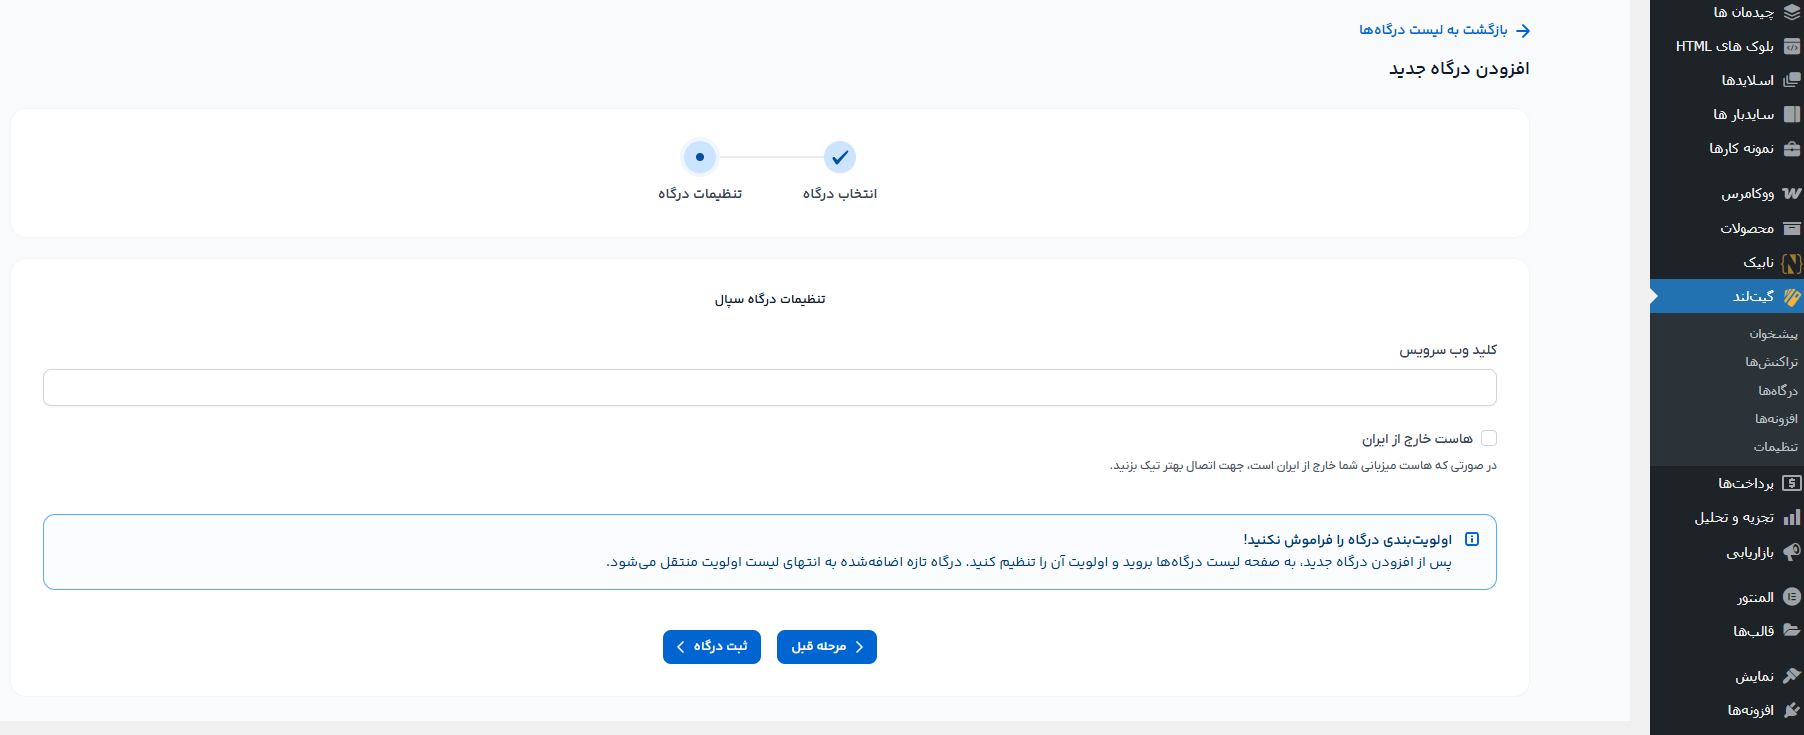The image size is (1804, 735).
Task: Click the افزودن درگاه جدید page title
Action: 1459,69
